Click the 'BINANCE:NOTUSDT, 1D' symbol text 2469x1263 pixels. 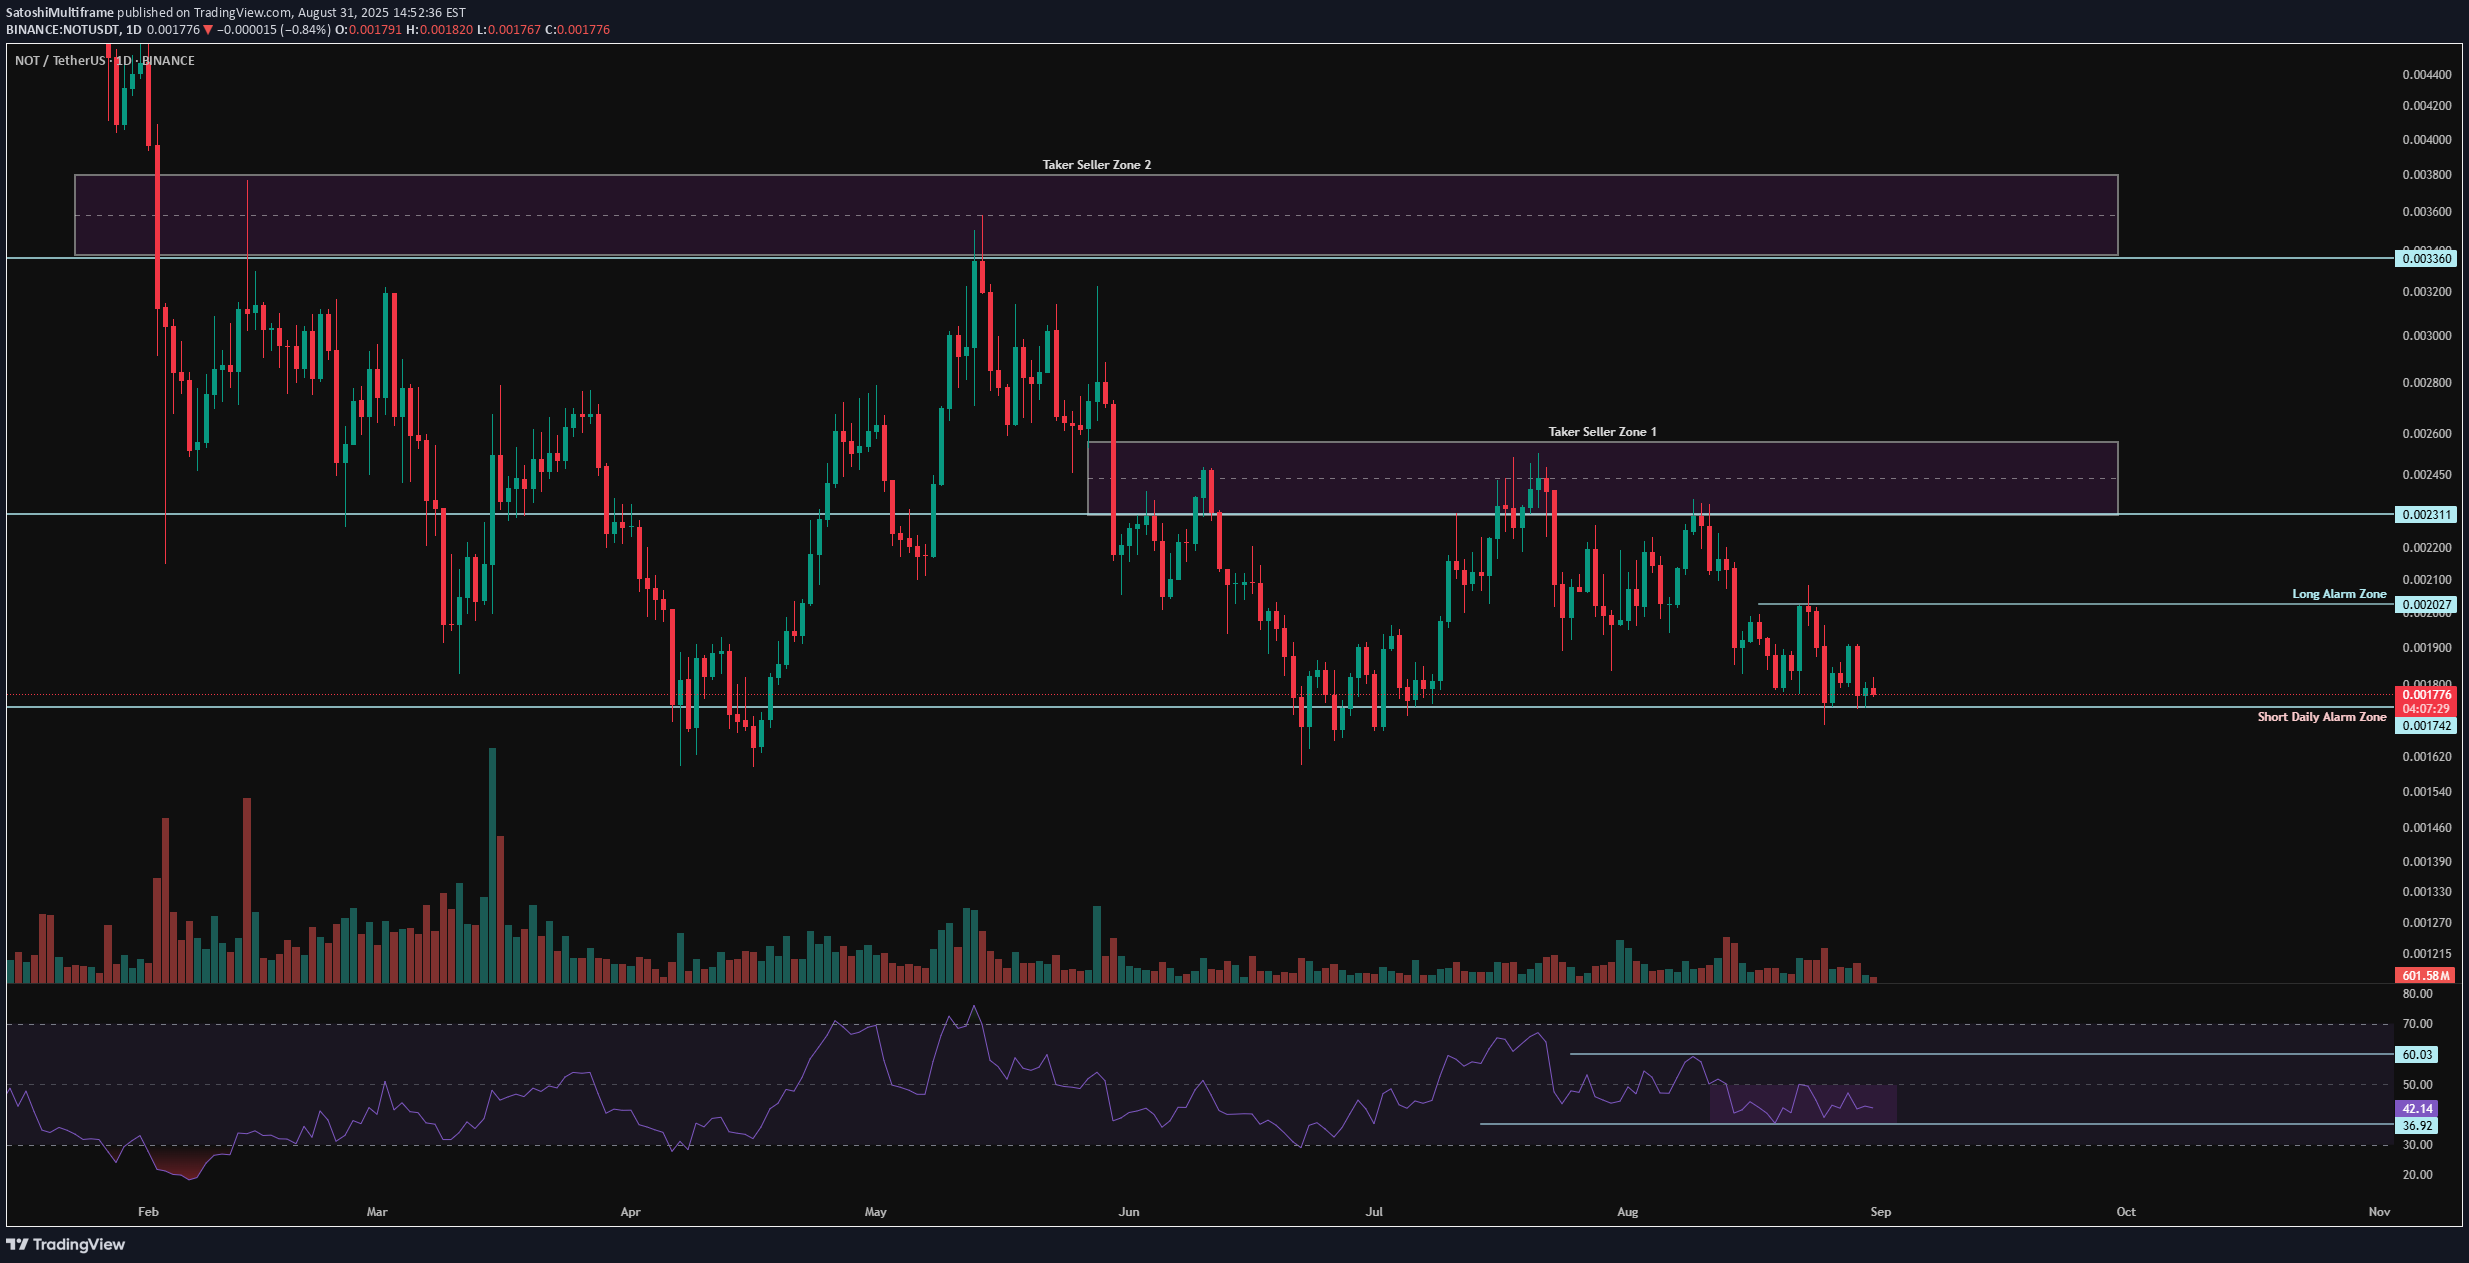pyautogui.click(x=73, y=30)
